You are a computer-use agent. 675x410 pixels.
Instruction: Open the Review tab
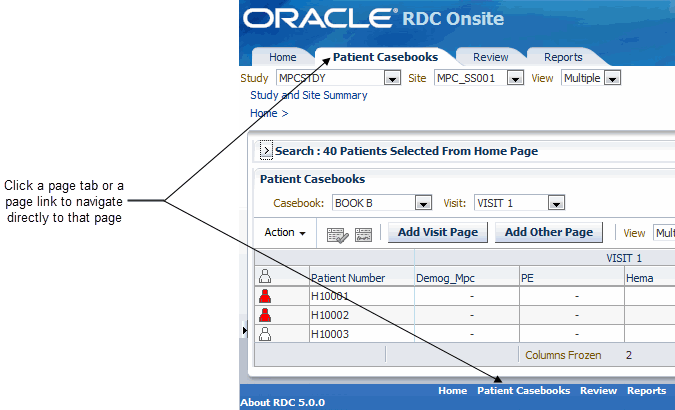490,57
